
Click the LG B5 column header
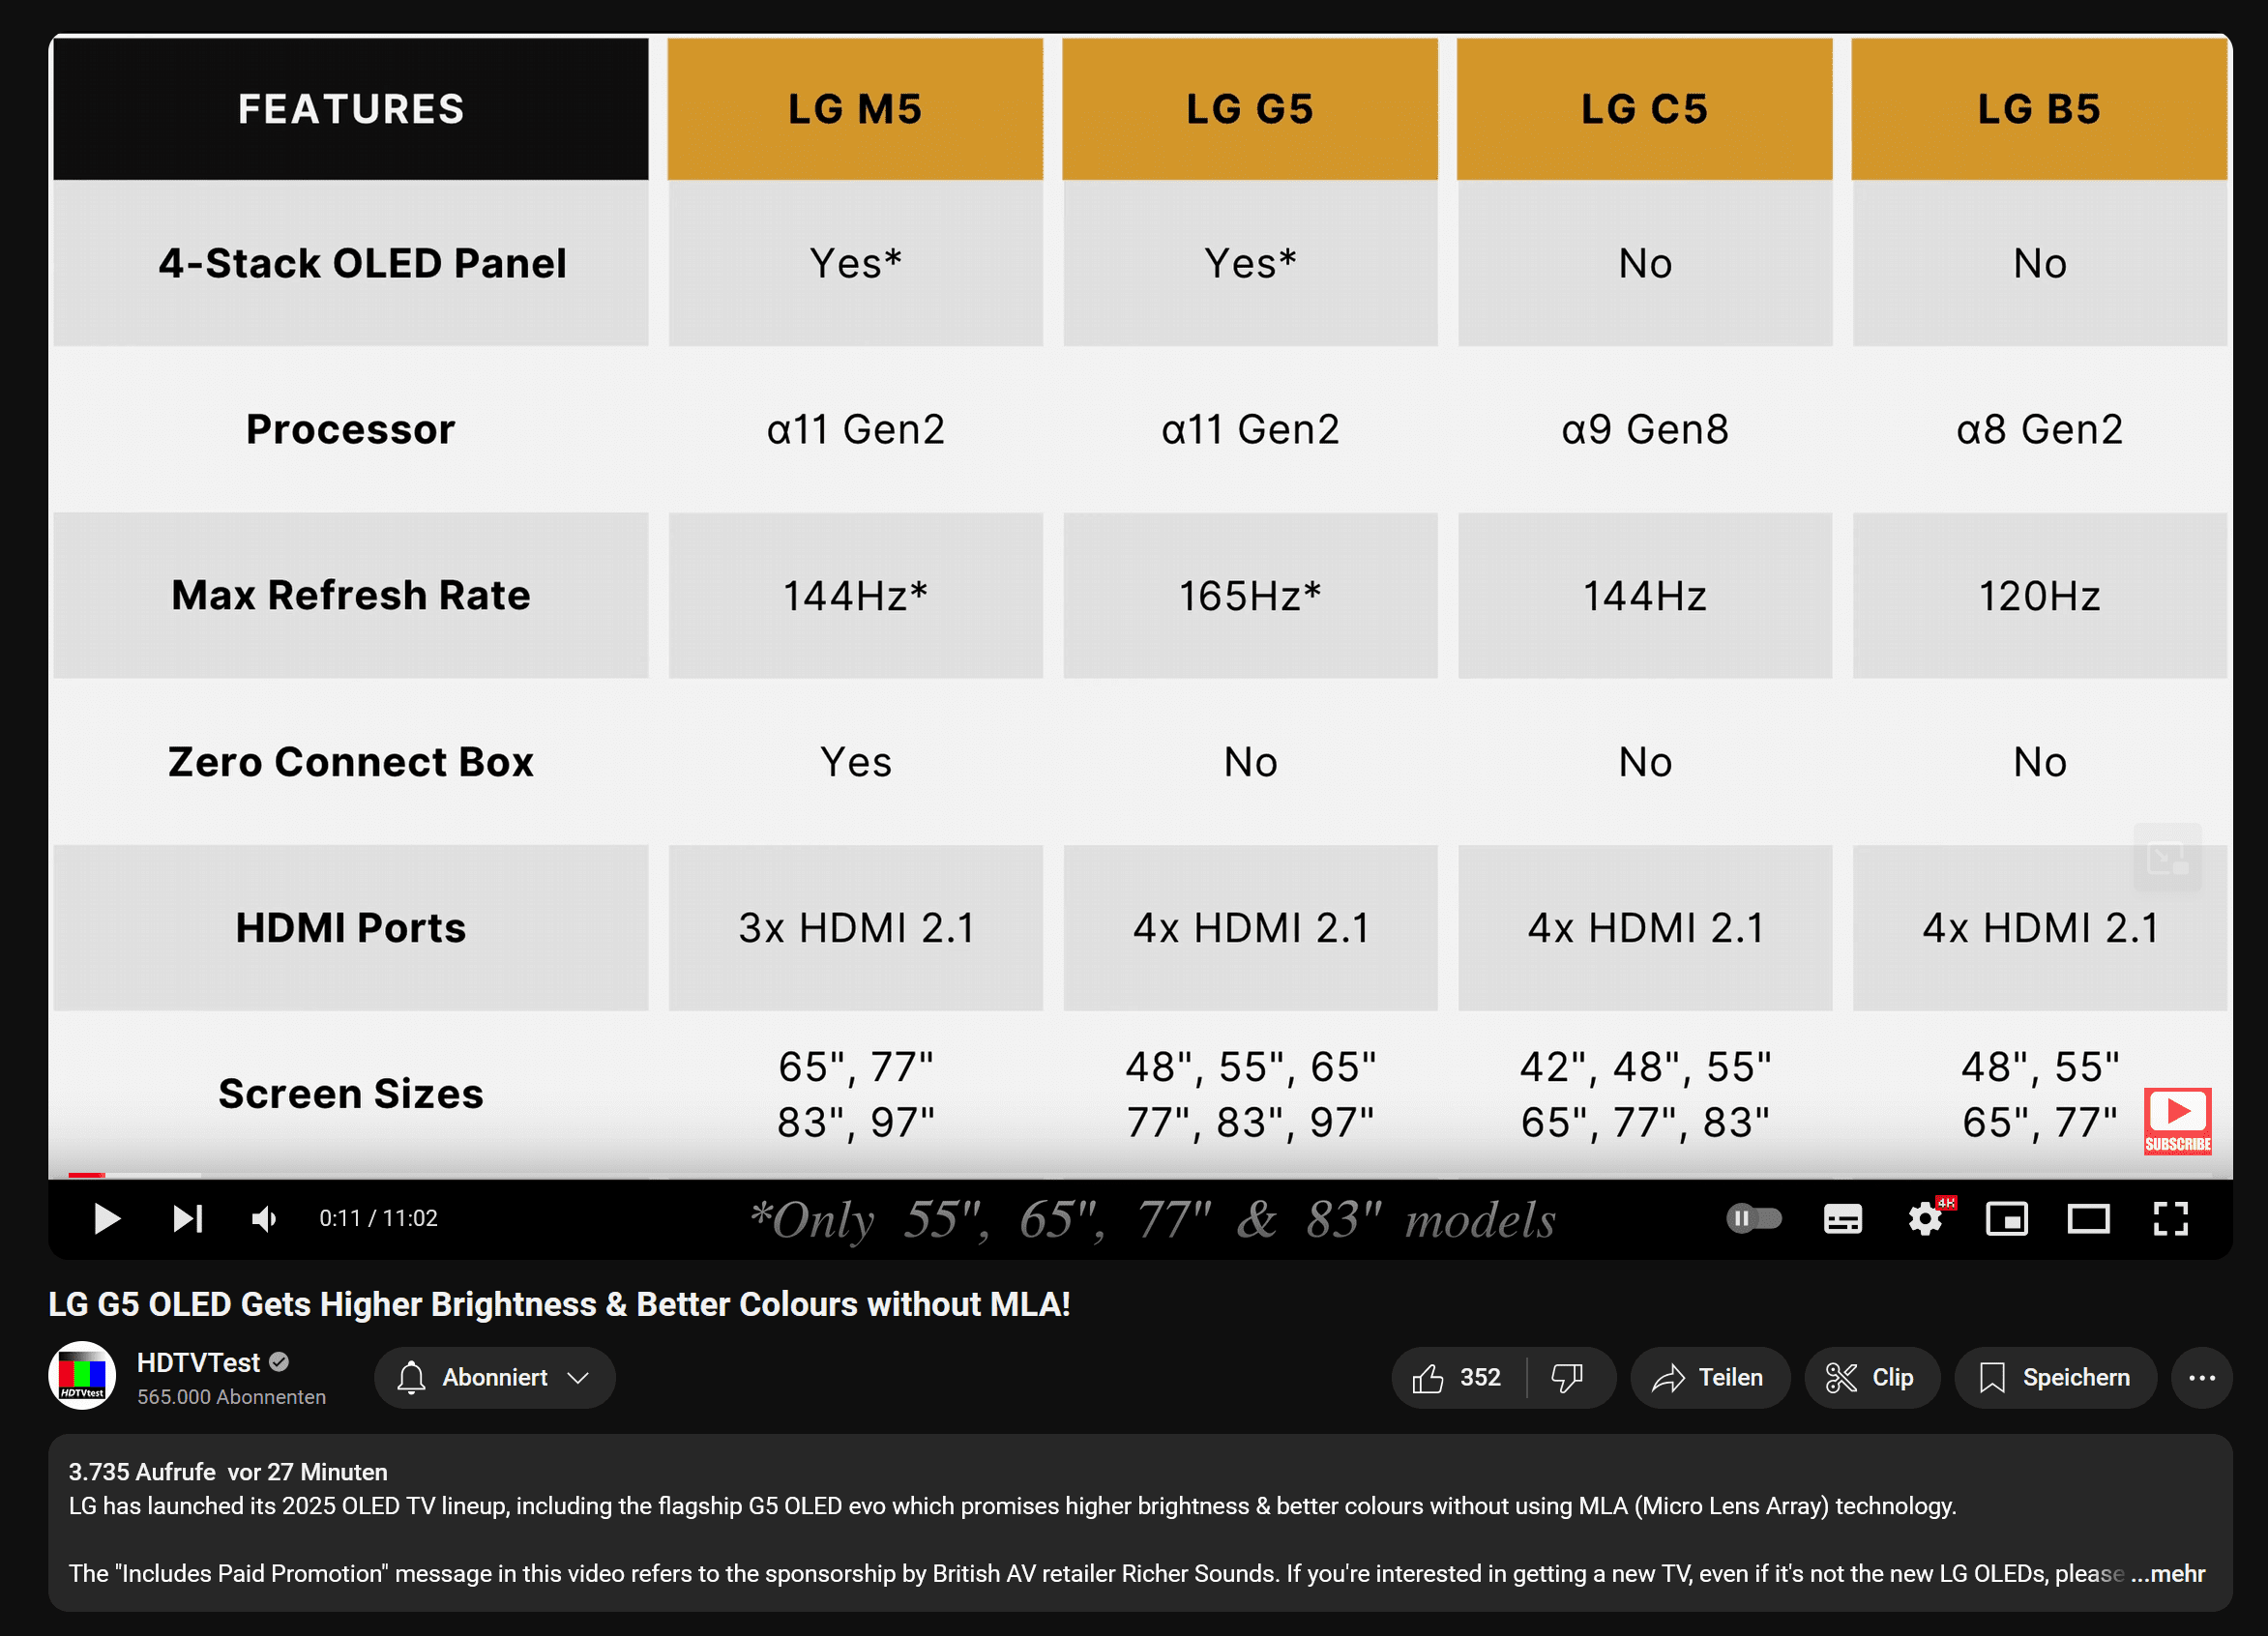[x=2040, y=109]
